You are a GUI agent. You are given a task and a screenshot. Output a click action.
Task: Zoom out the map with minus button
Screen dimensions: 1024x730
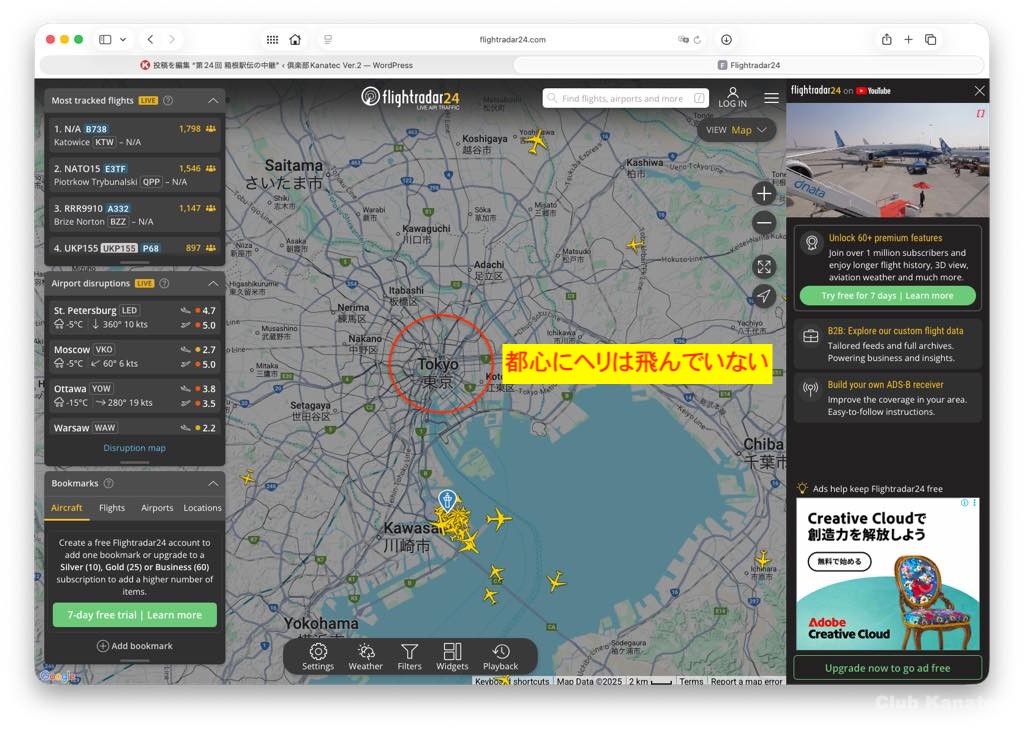click(x=764, y=223)
